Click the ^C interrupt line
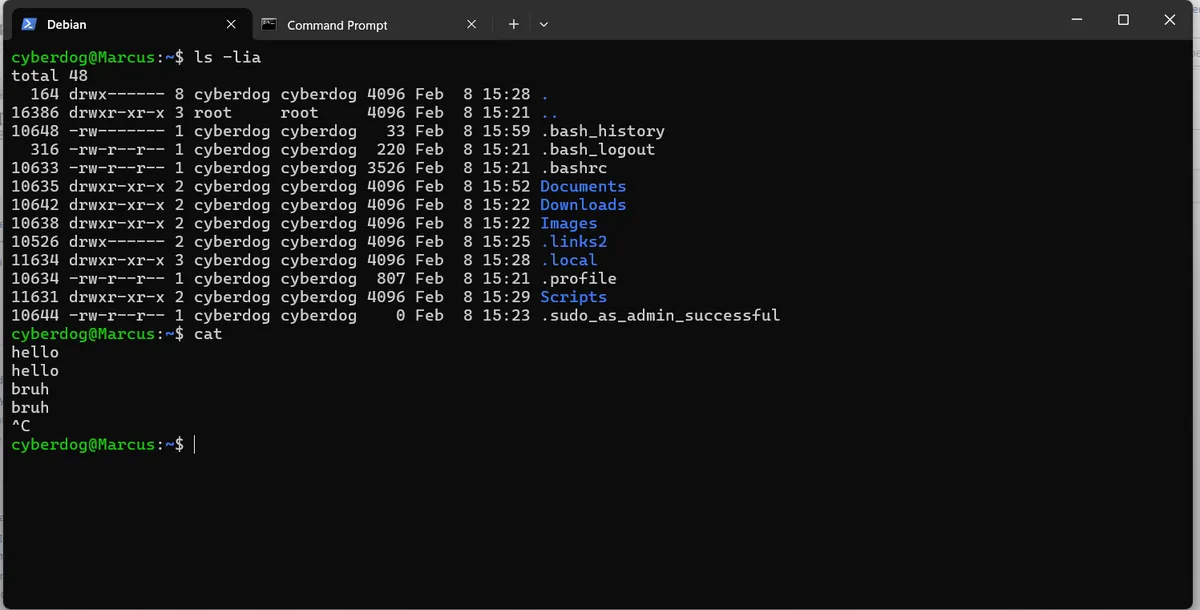Image resolution: width=1200 pixels, height=610 pixels. [21, 426]
